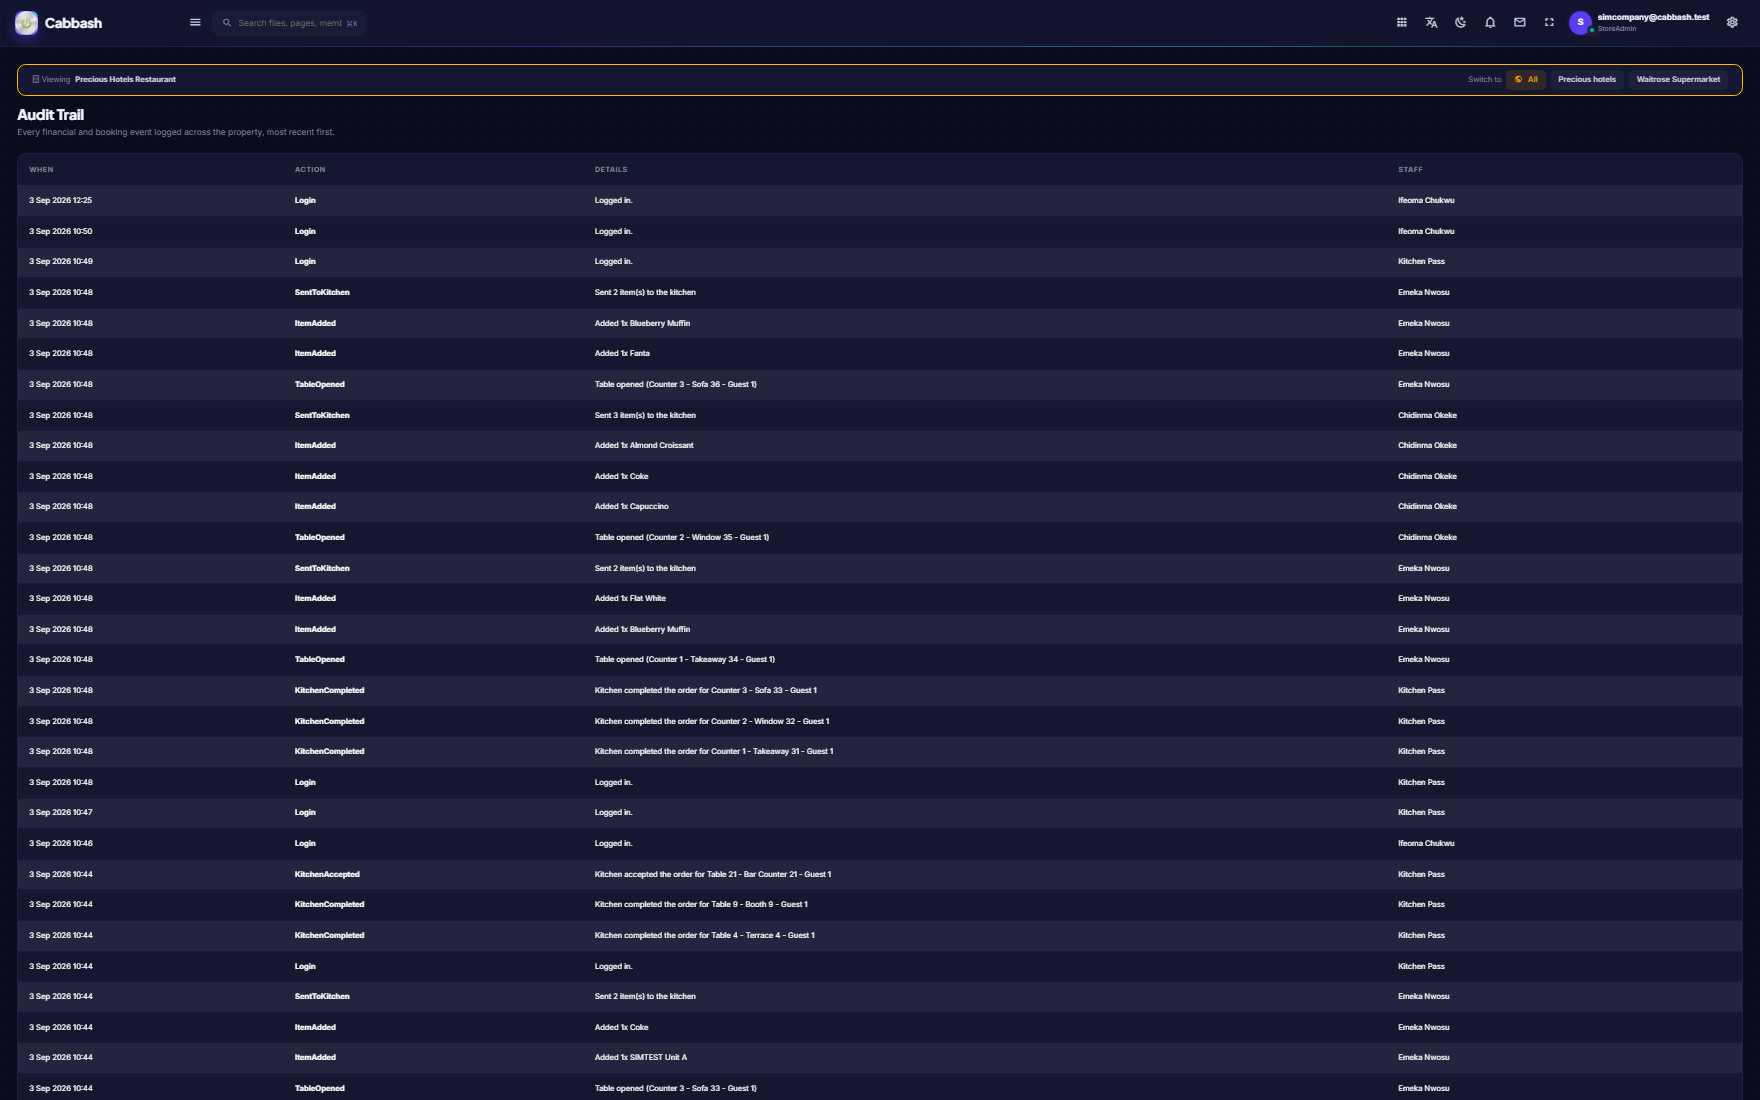Open the language translation menu
Screen dimensions: 1760x1100
point(1431,23)
